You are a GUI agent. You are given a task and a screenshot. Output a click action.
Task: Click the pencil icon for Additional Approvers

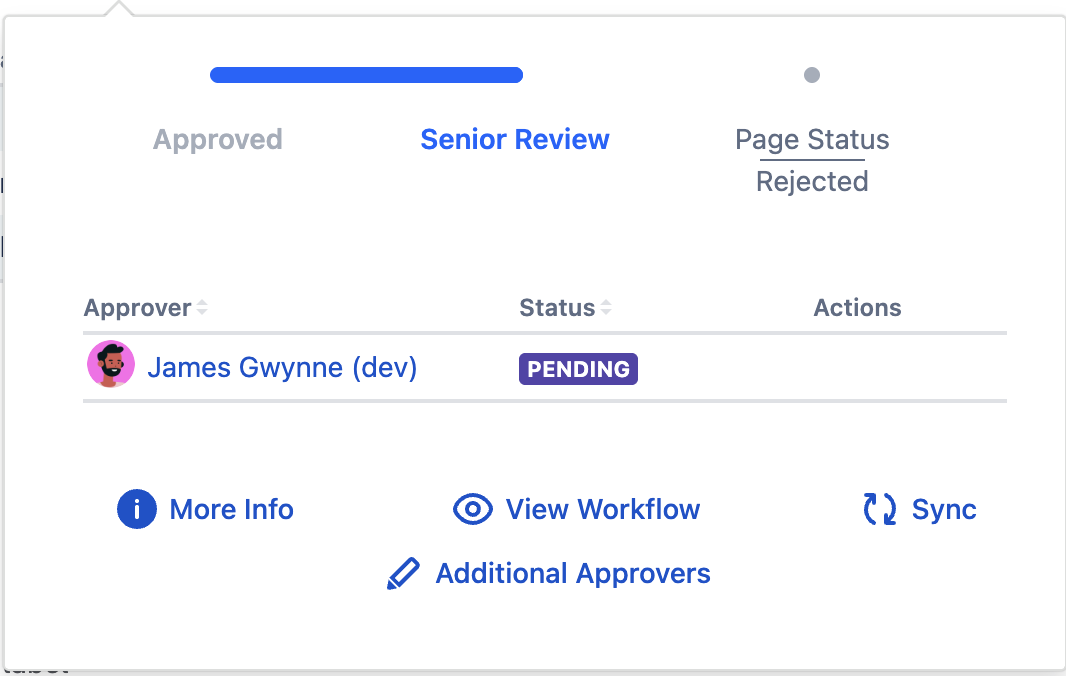point(403,574)
